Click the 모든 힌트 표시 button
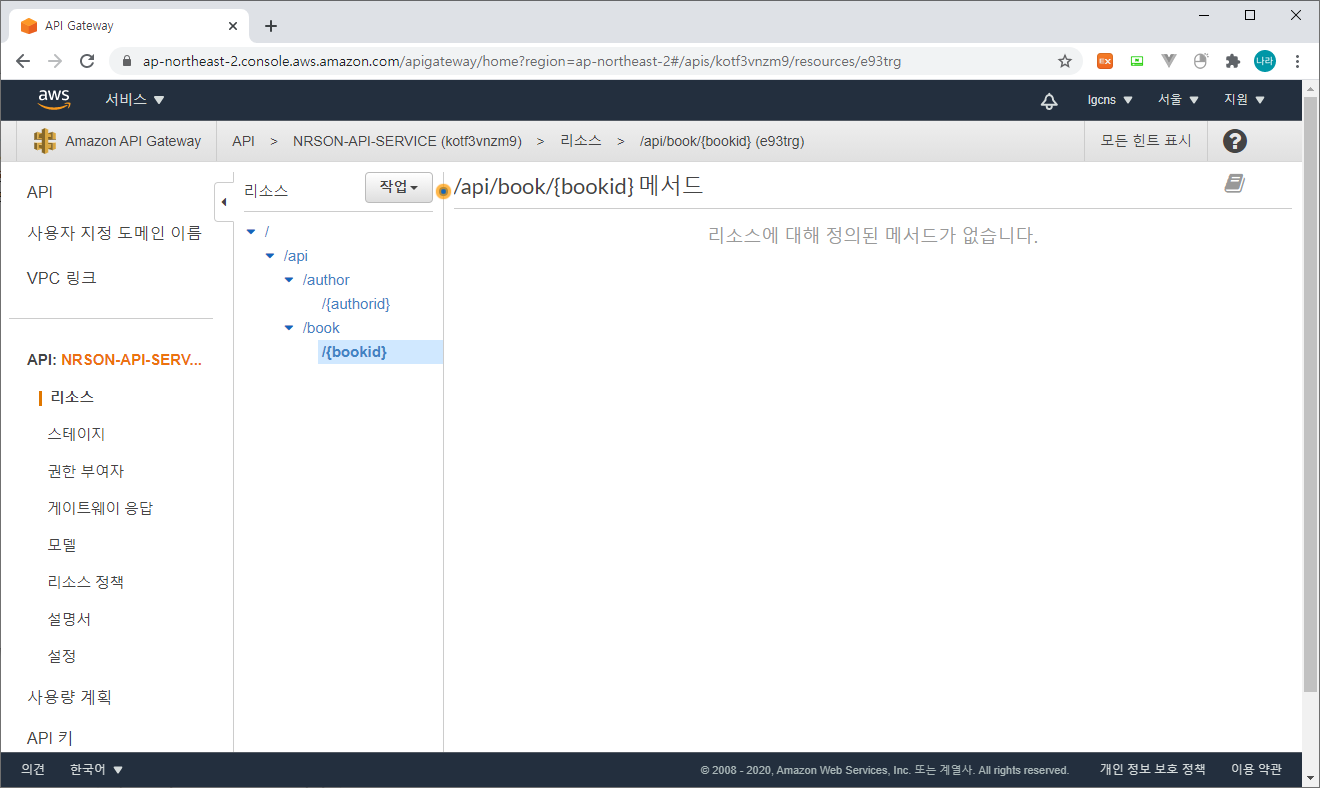 pyautogui.click(x=1146, y=141)
